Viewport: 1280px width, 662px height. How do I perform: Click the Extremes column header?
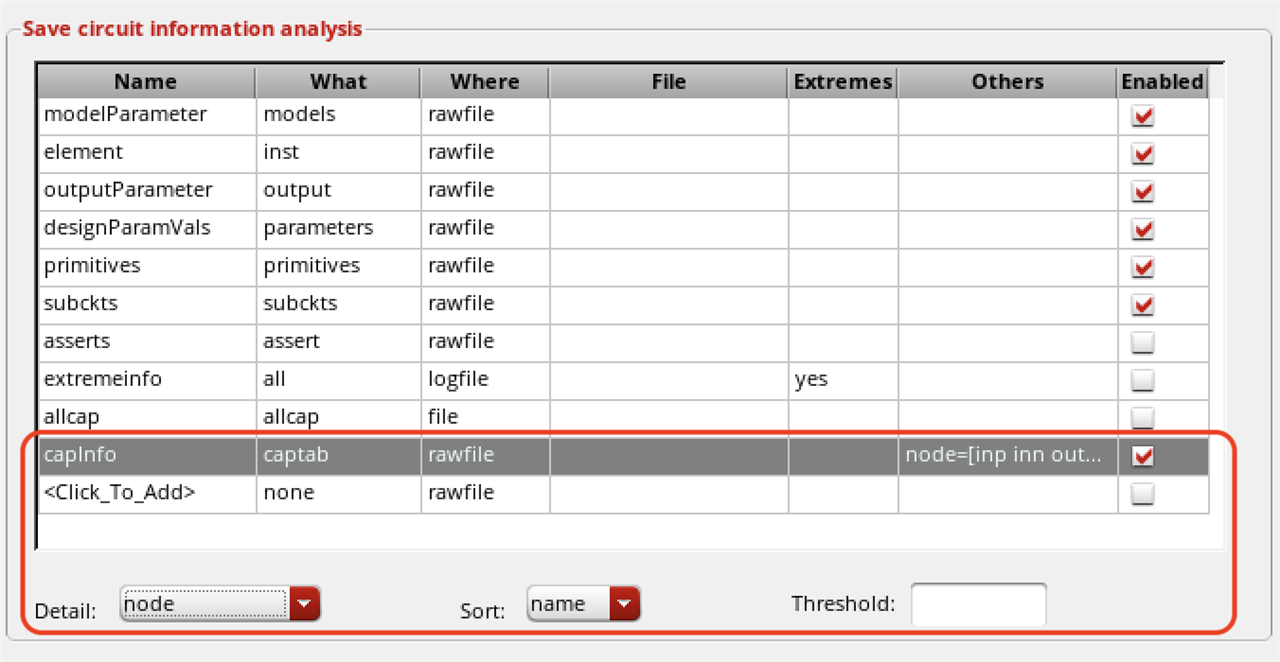click(843, 82)
